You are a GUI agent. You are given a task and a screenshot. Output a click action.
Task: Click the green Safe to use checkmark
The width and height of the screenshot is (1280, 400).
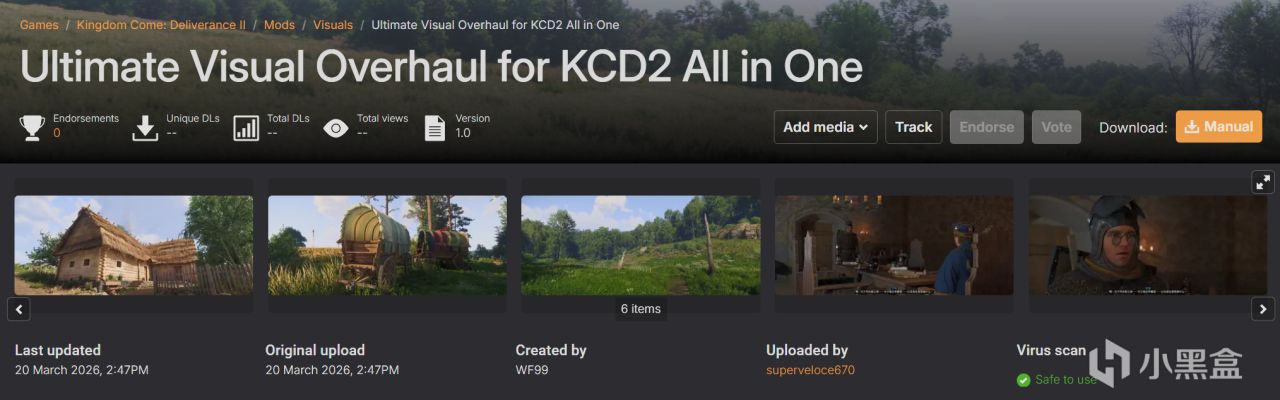(x=1023, y=380)
